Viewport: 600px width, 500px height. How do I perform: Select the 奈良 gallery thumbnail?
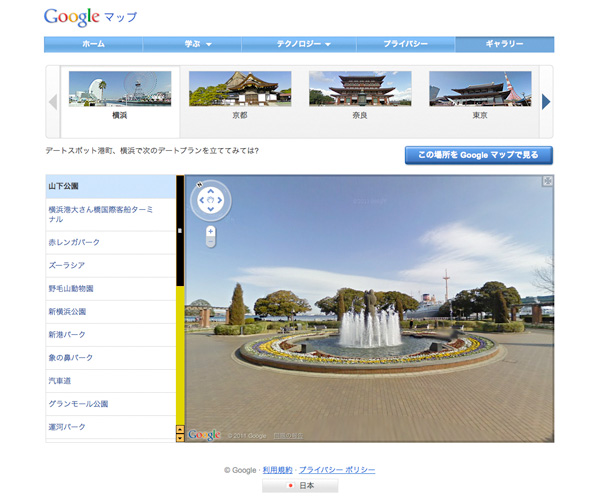[x=360, y=95]
